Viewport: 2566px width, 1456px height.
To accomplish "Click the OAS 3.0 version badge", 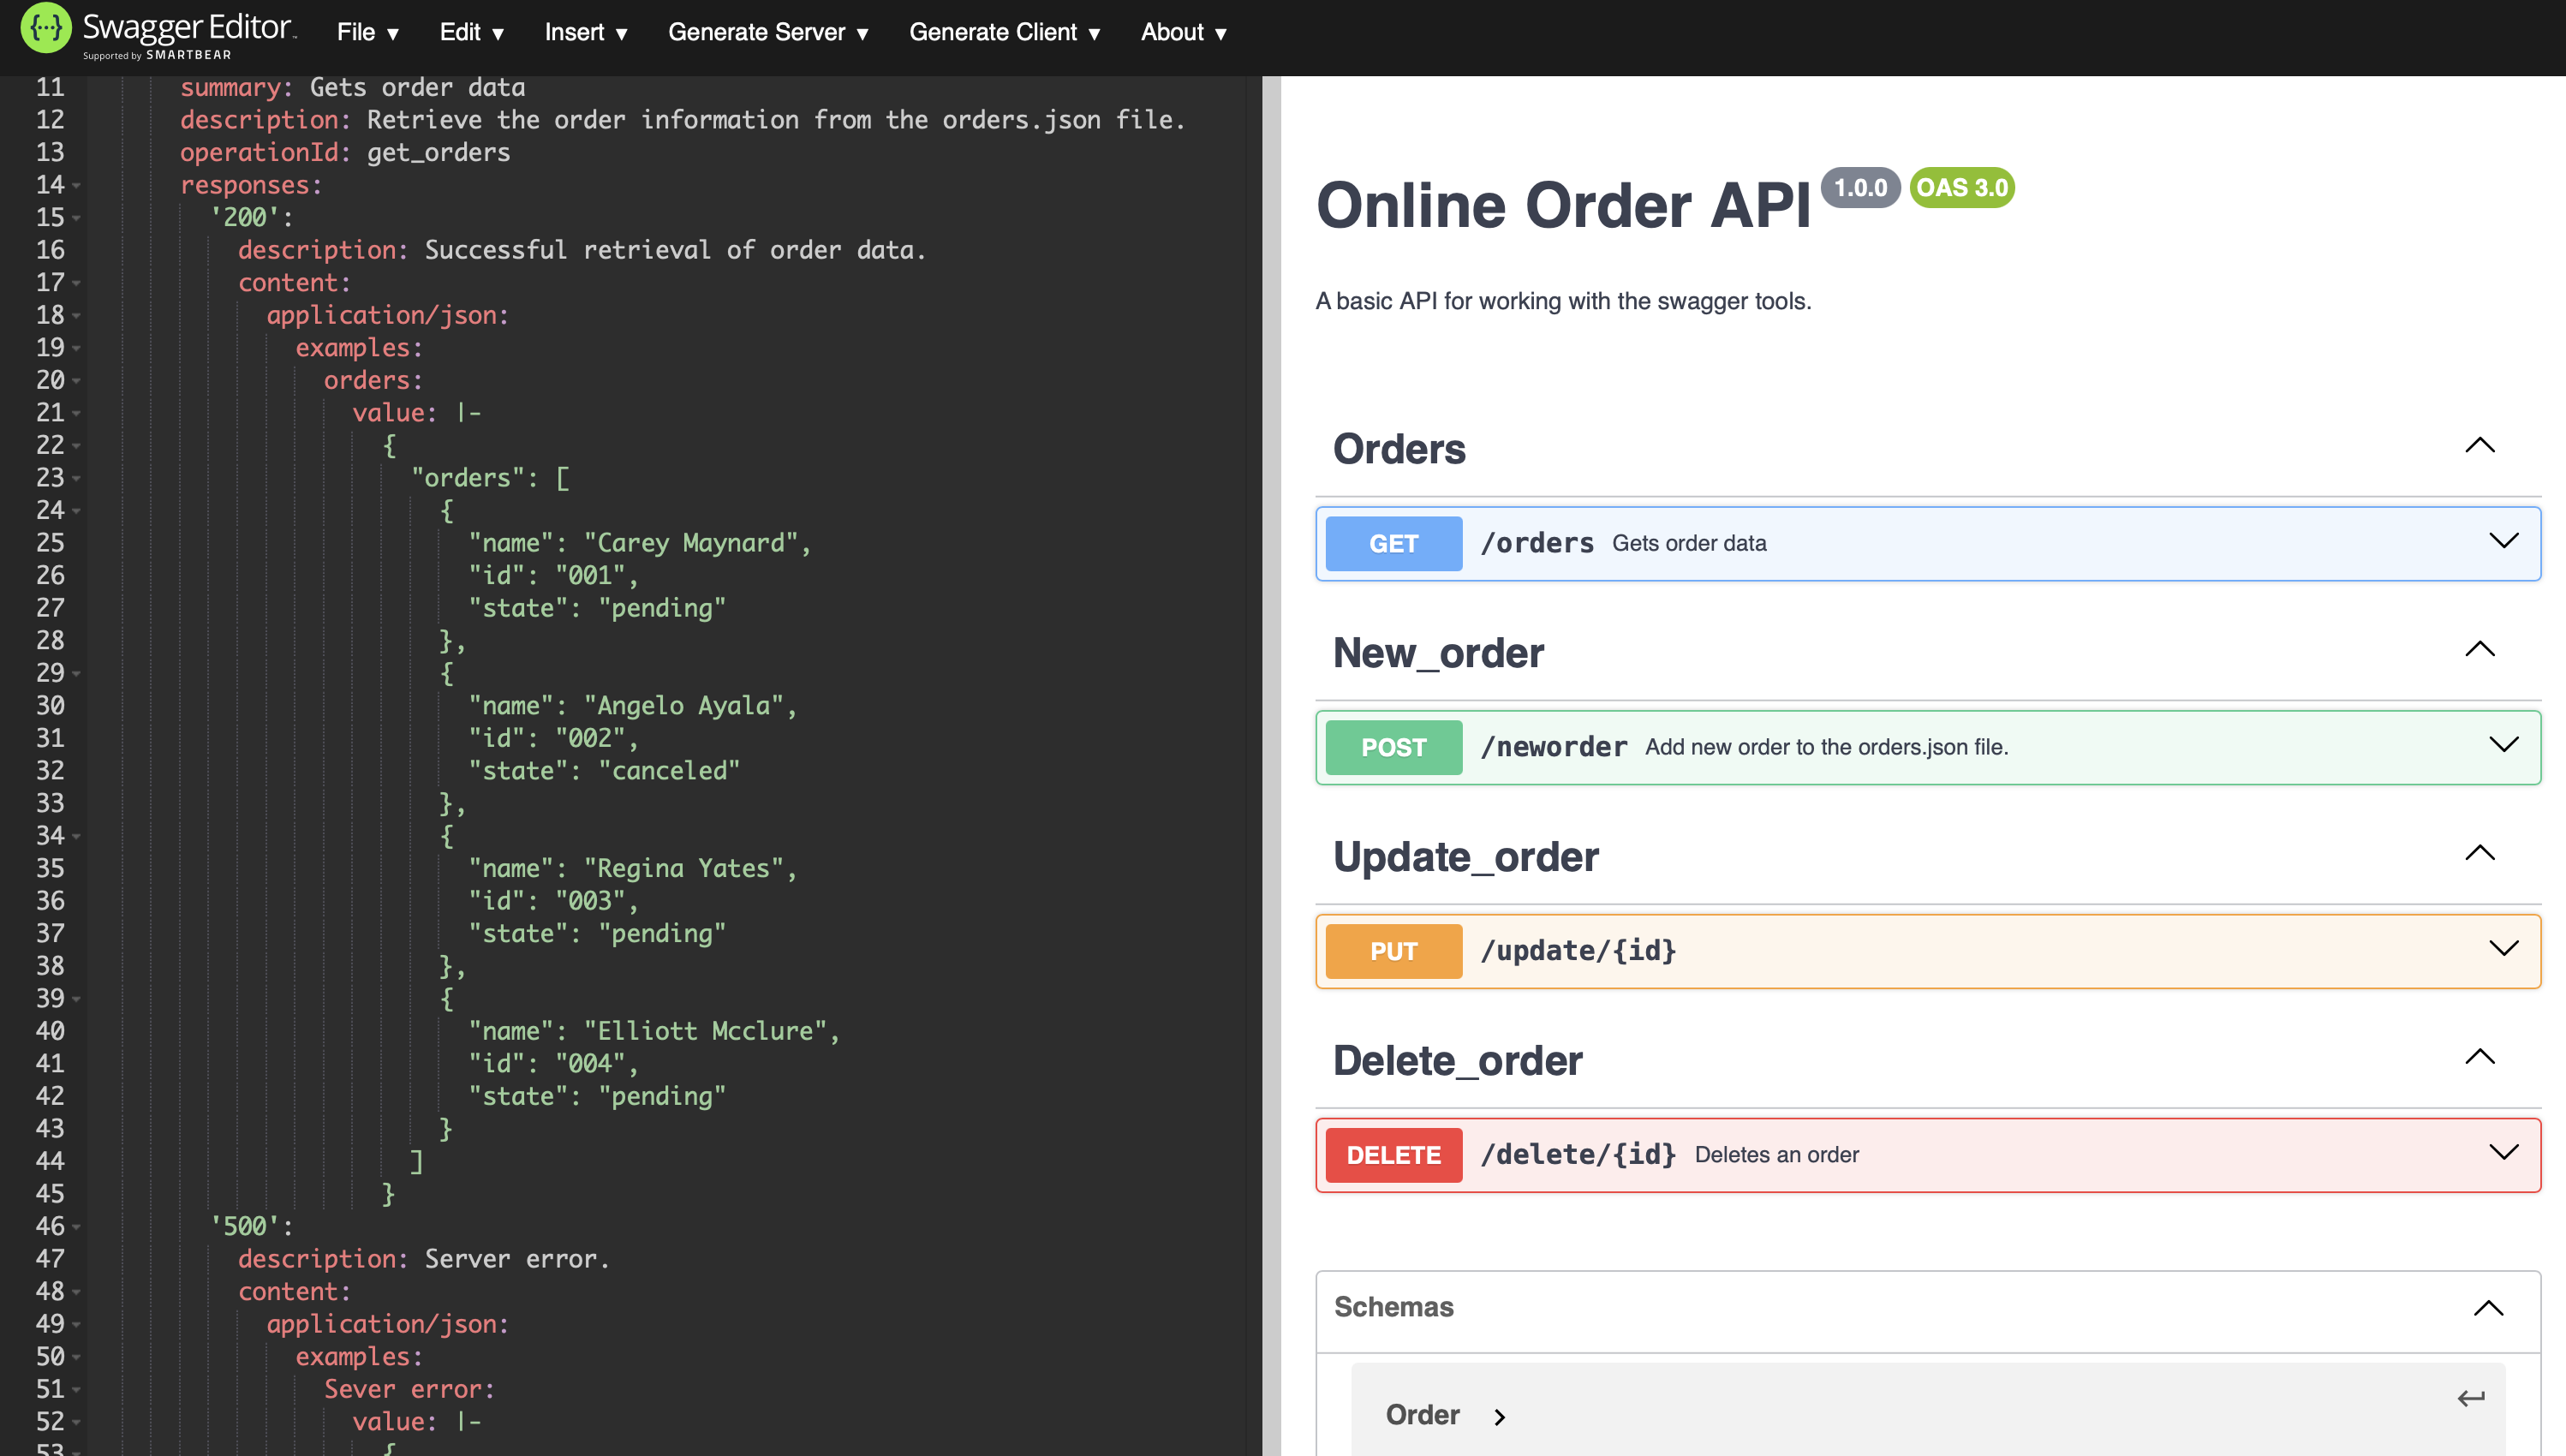I will pos(1961,187).
